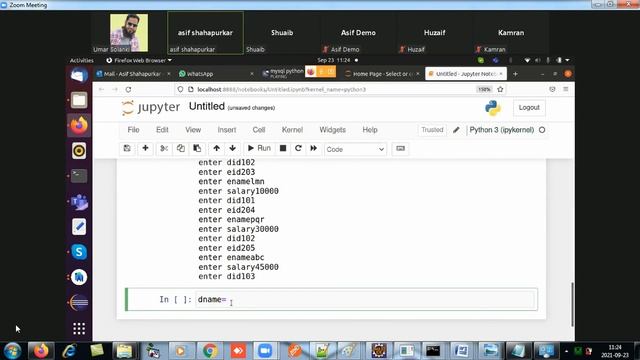This screenshot has height=360, width=640.
Task: Click the Sep 23 11:24 clock in Ubuntu bar
Action: [x=334, y=60]
